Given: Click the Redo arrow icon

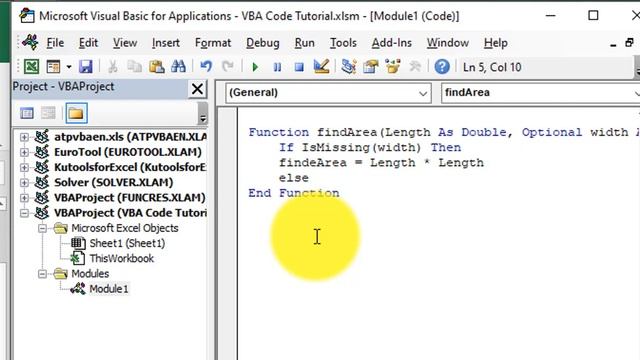Looking at the screenshot, I should (x=228, y=67).
